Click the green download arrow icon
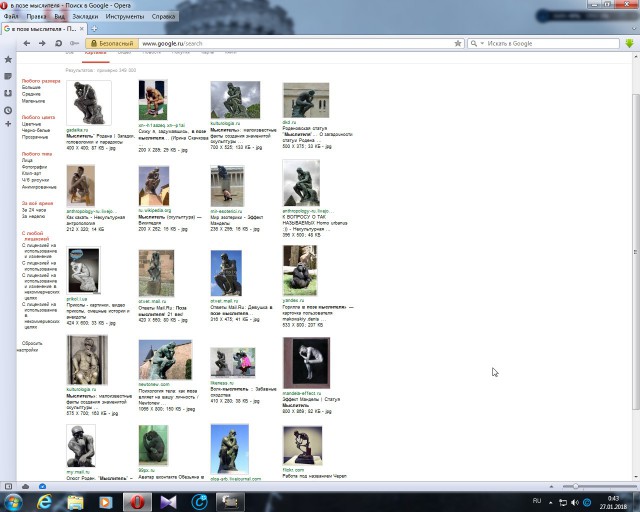 [x=629, y=43]
